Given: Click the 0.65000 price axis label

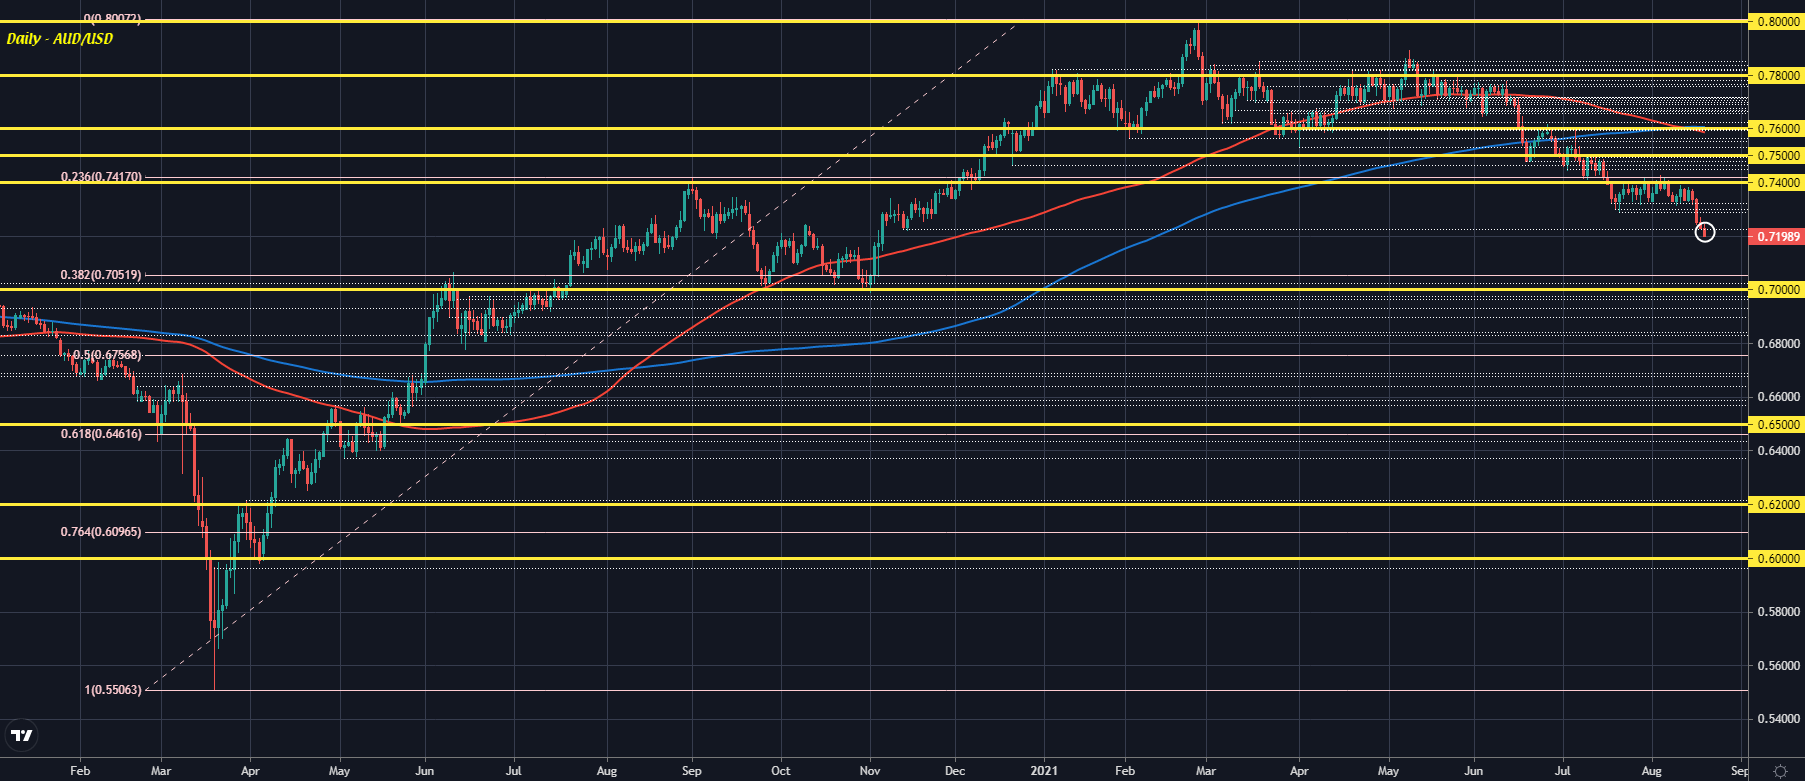Looking at the screenshot, I should pos(1777,424).
